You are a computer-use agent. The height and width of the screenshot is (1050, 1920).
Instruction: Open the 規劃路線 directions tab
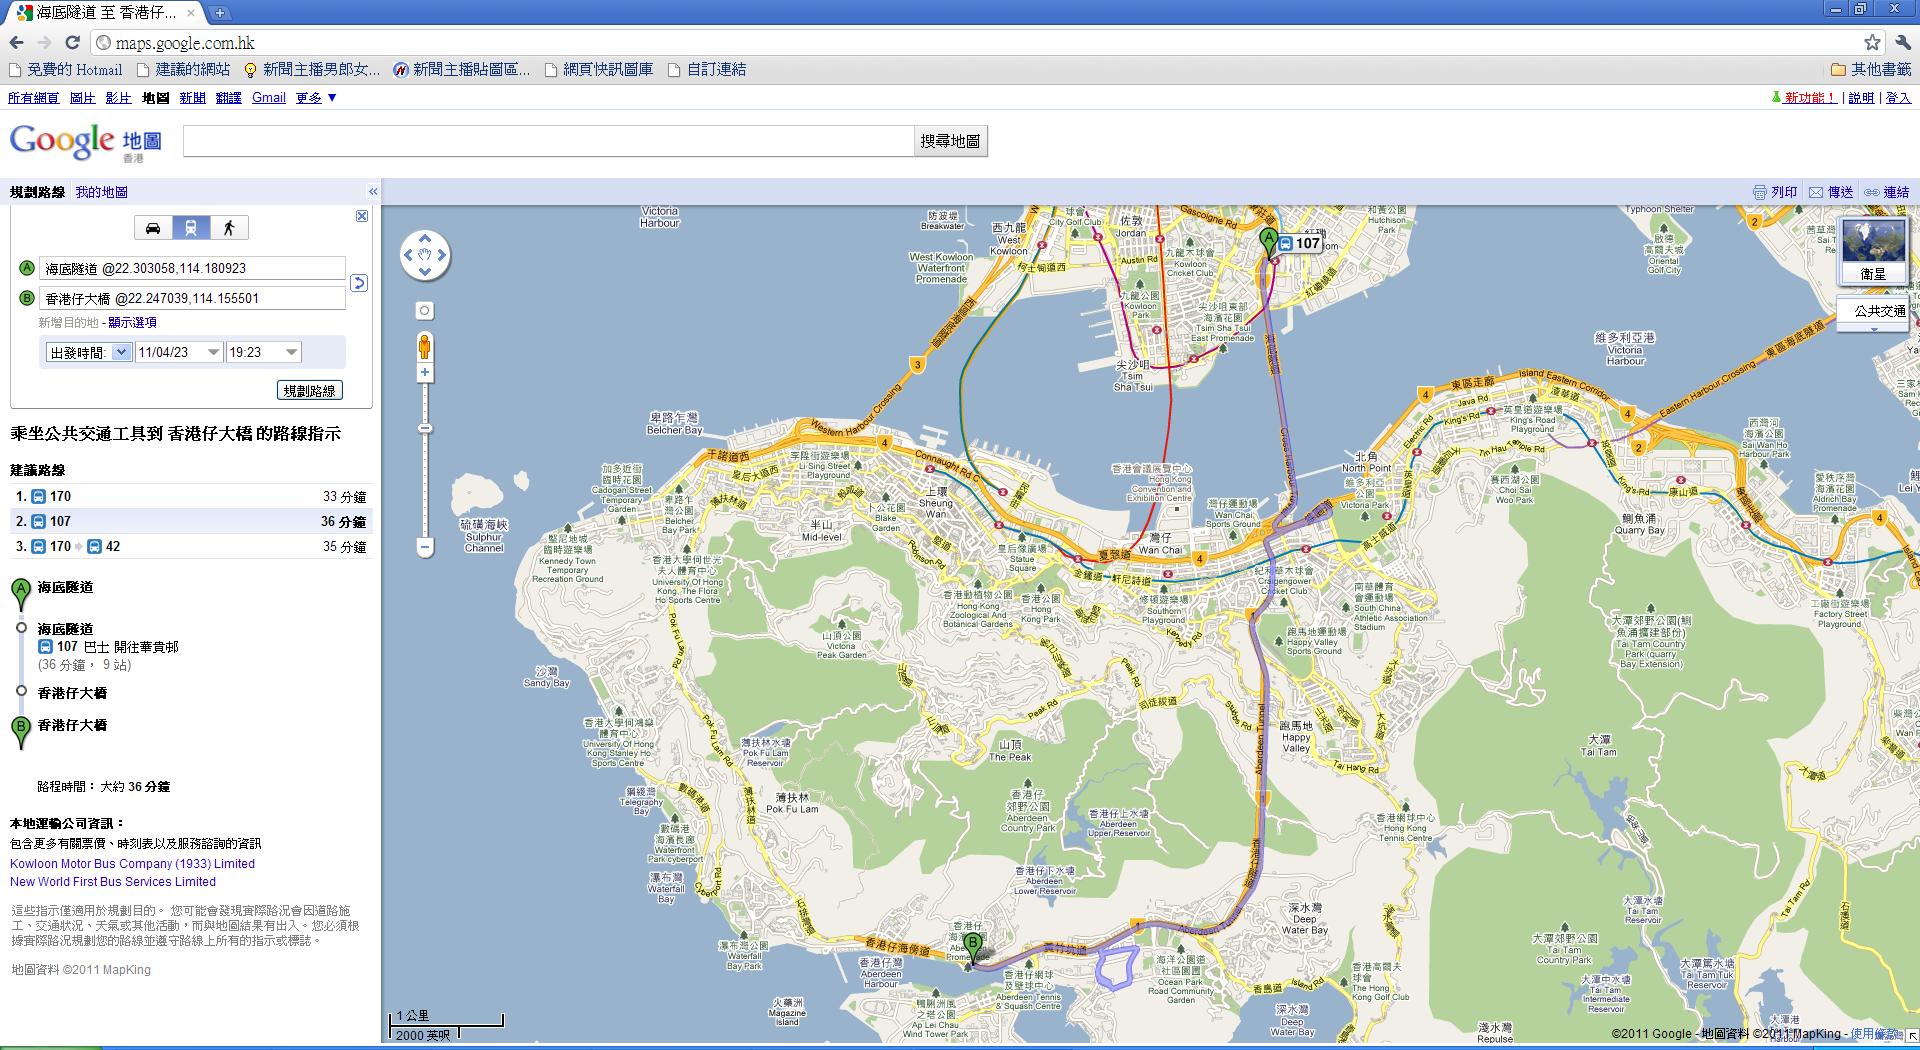37,192
